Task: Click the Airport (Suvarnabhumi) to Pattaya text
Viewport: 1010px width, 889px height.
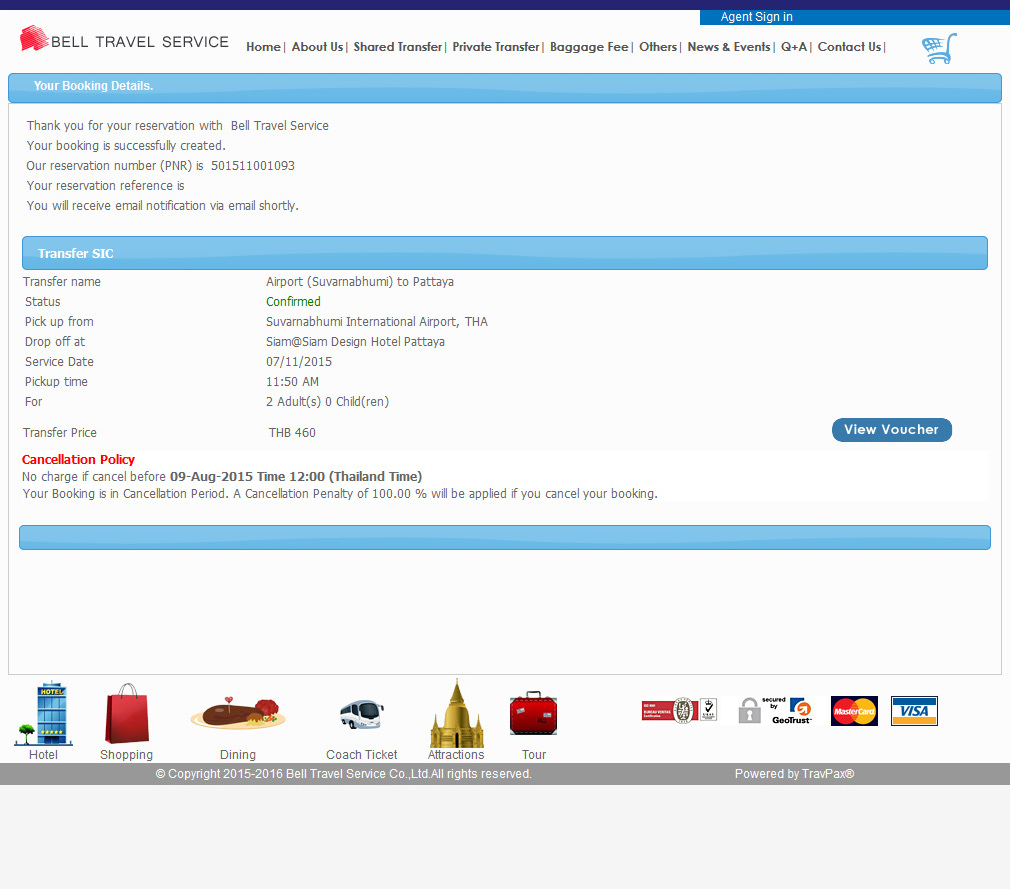Action: (x=359, y=282)
